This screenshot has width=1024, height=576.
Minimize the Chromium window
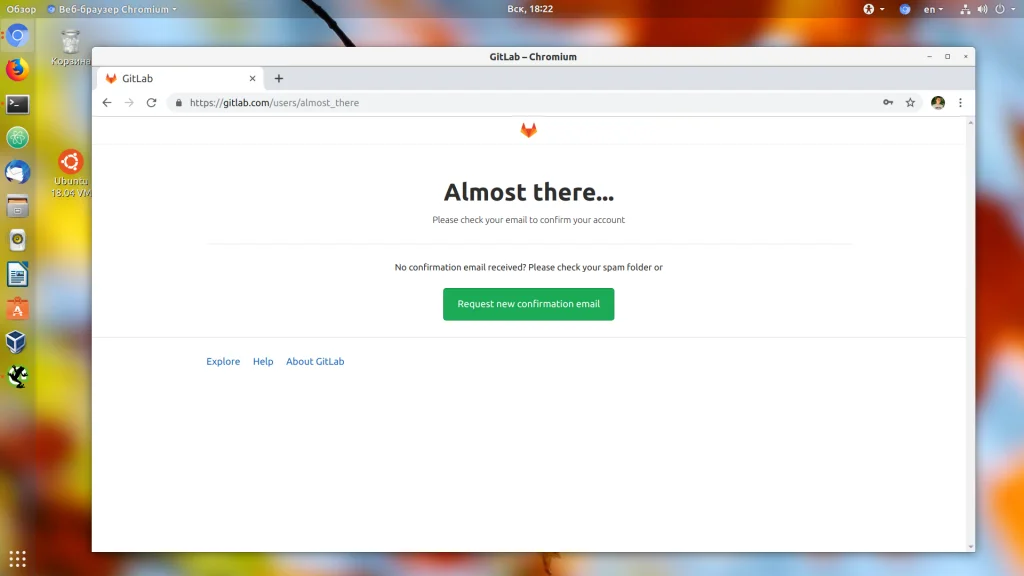pyautogui.click(x=929, y=57)
